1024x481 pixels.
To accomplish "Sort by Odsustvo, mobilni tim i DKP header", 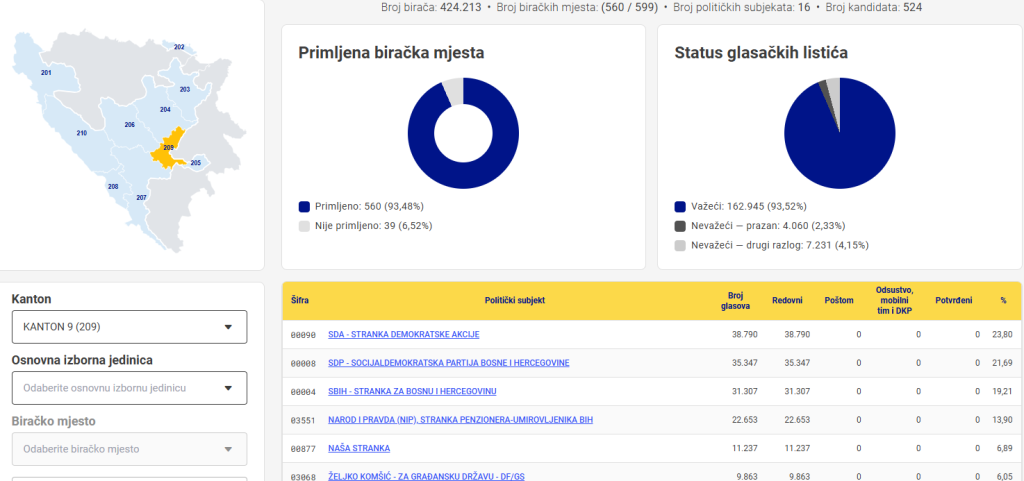I will click(x=894, y=300).
